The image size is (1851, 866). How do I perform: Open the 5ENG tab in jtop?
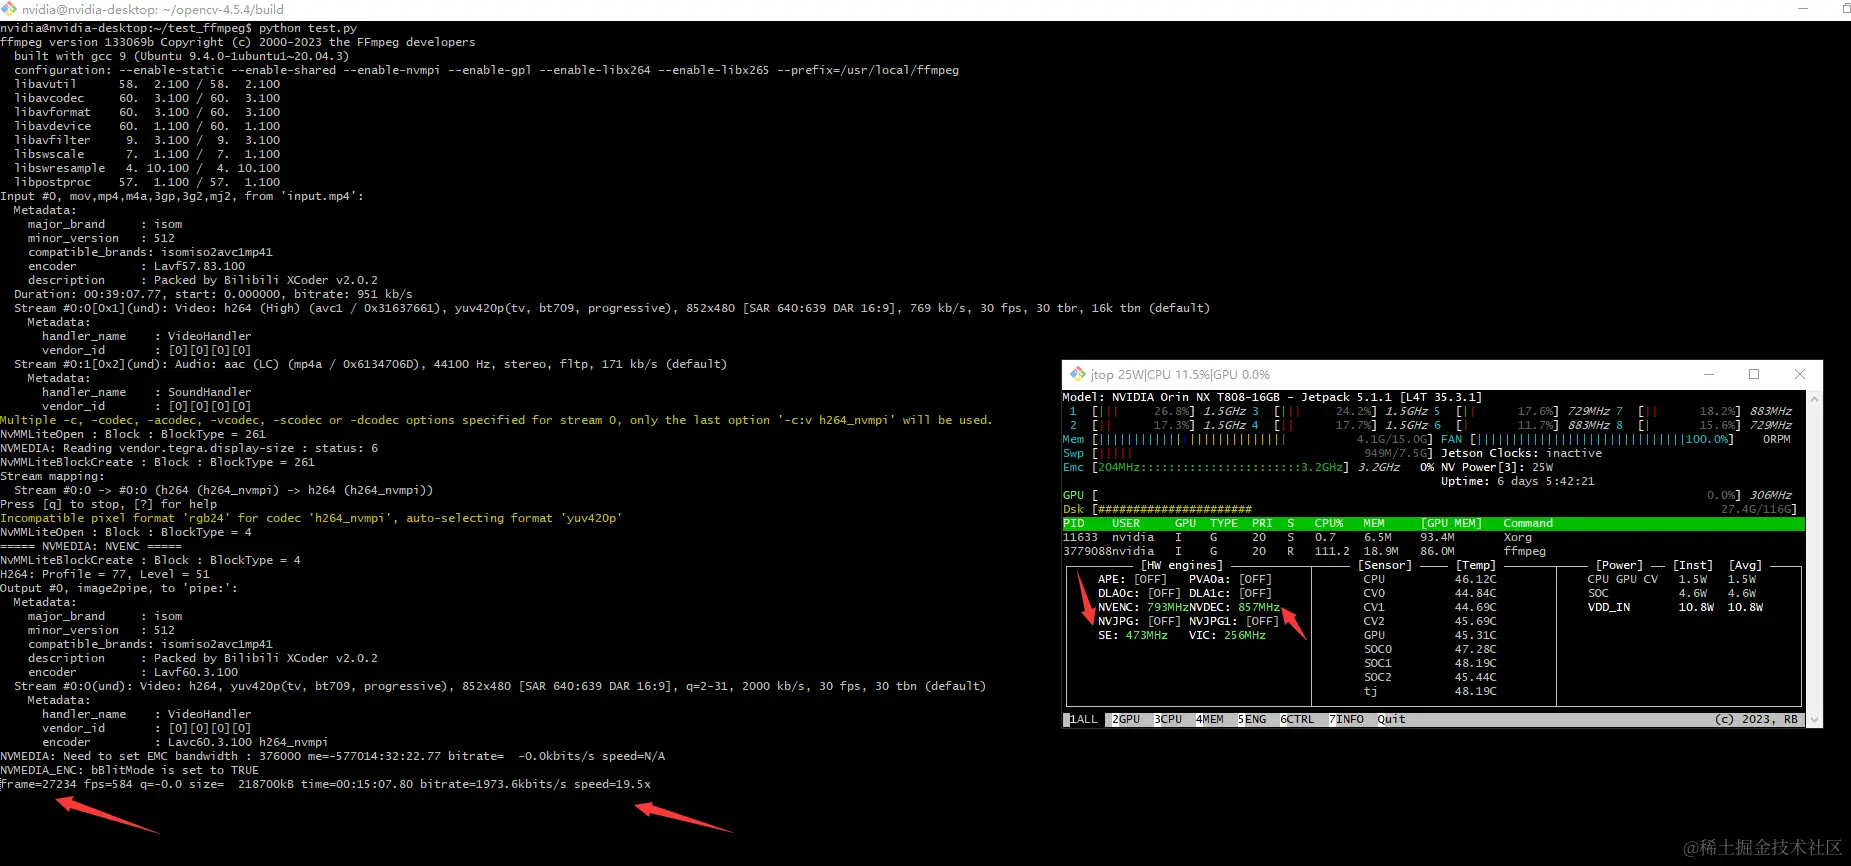click(x=1252, y=719)
